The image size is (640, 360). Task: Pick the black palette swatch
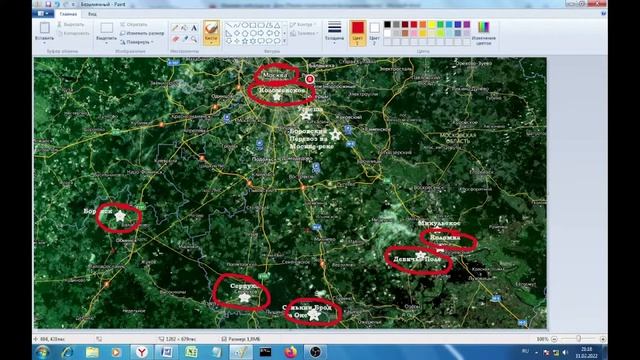(x=387, y=24)
